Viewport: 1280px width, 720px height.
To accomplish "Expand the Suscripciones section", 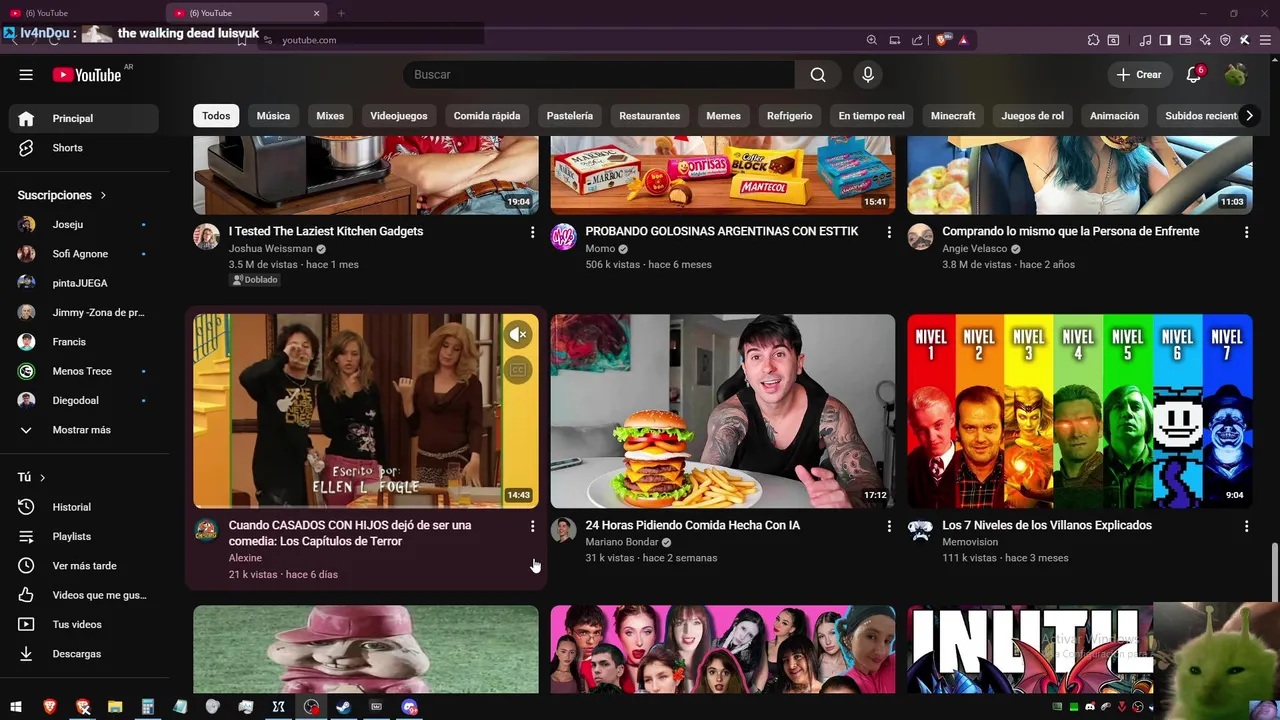I will 62,195.
